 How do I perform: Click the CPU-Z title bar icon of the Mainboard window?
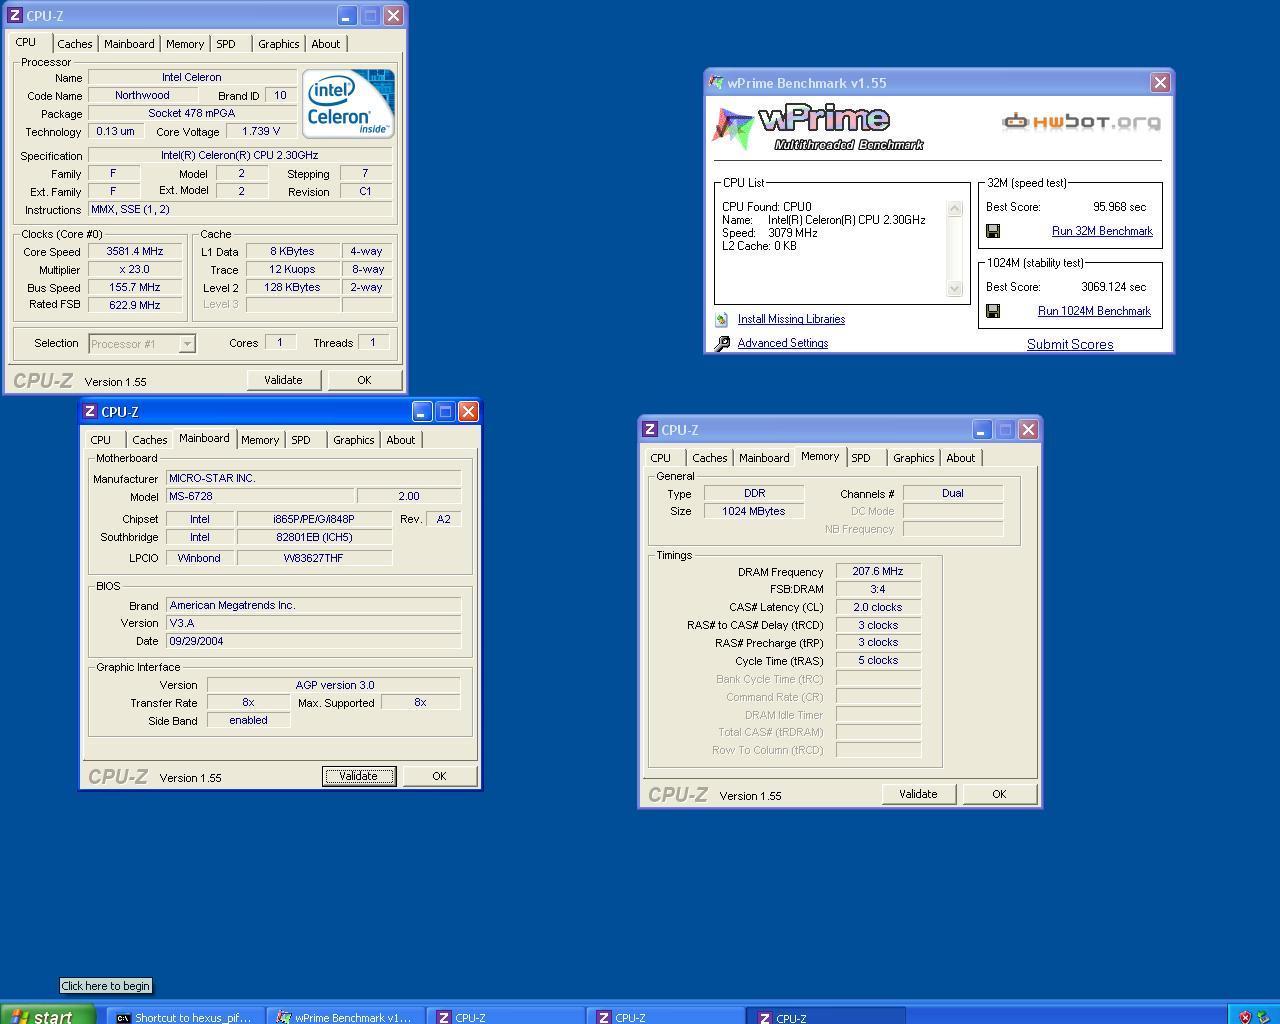pyautogui.click(x=90, y=411)
